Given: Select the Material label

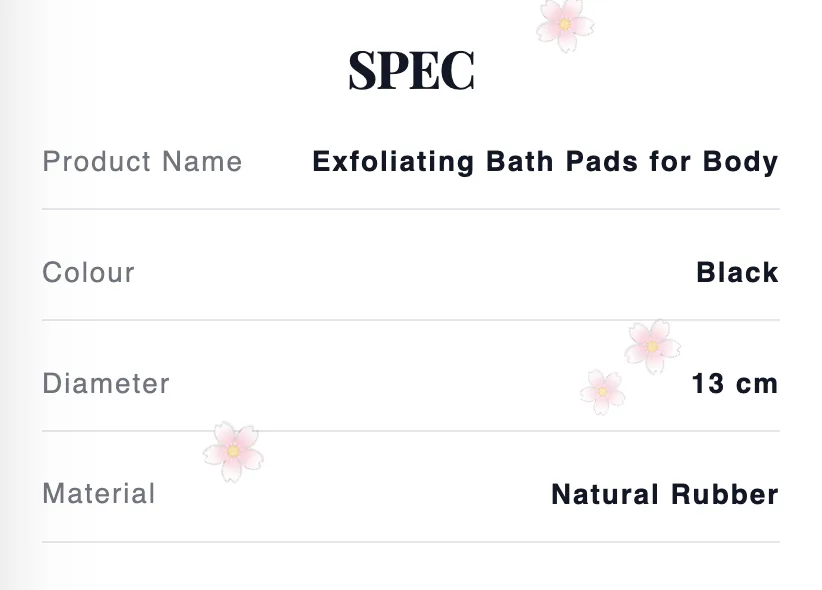Looking at the screenshot, I should (99, 494).
